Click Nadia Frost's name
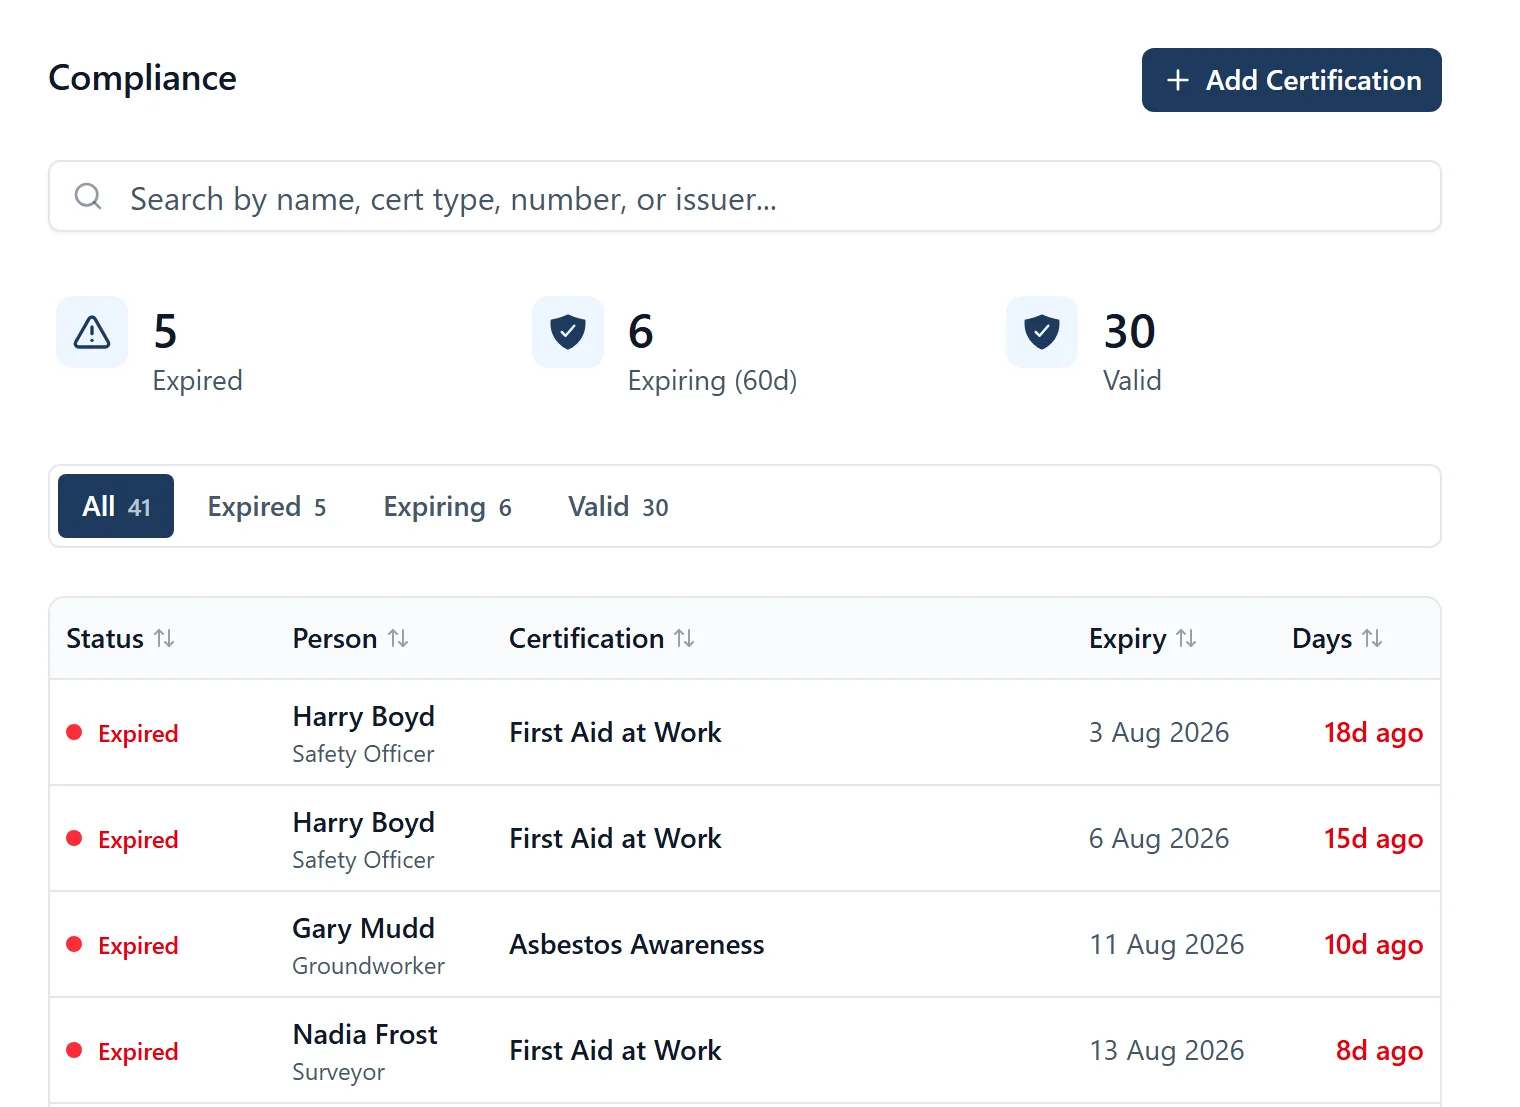The image size is (1520, 1107). 365,1034
